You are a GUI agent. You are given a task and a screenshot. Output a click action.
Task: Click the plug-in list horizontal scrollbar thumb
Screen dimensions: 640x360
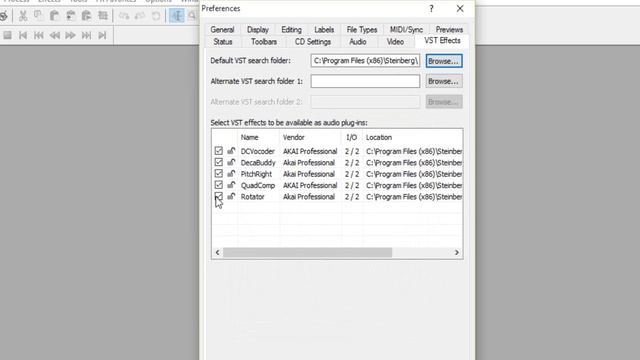coord(307,253)
